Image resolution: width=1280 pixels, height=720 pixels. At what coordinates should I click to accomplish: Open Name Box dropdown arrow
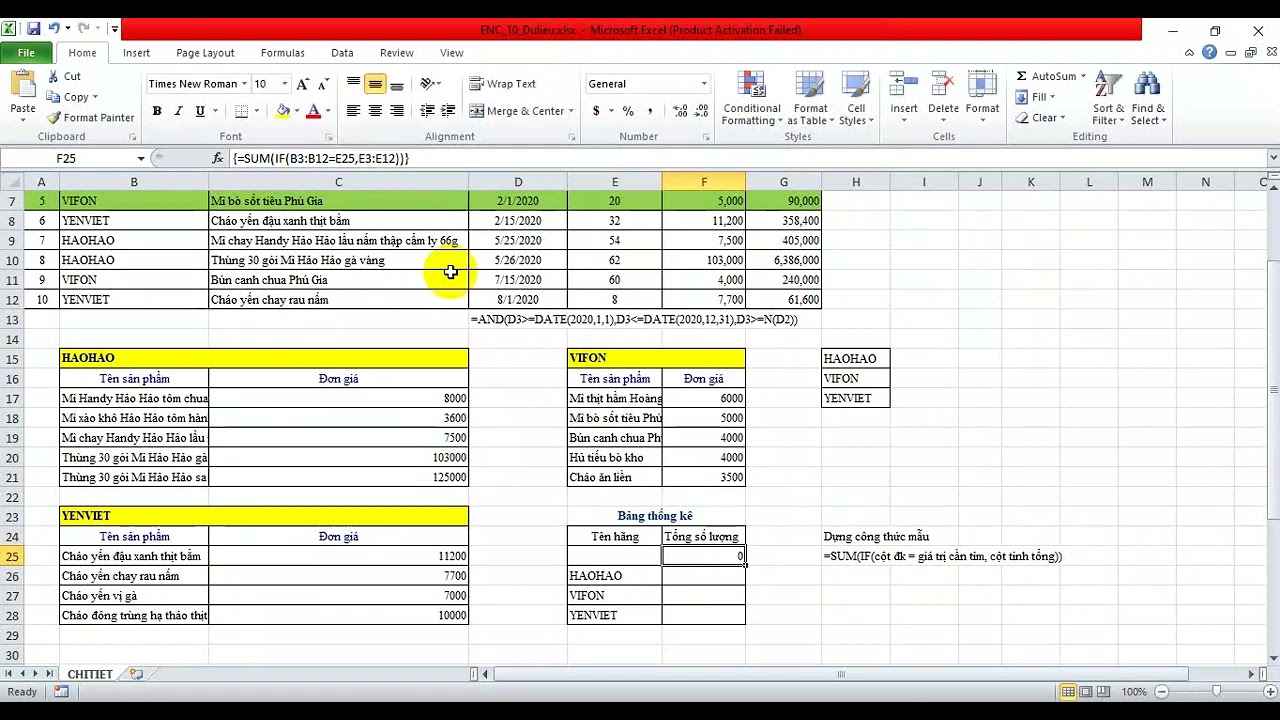point(141,158)
